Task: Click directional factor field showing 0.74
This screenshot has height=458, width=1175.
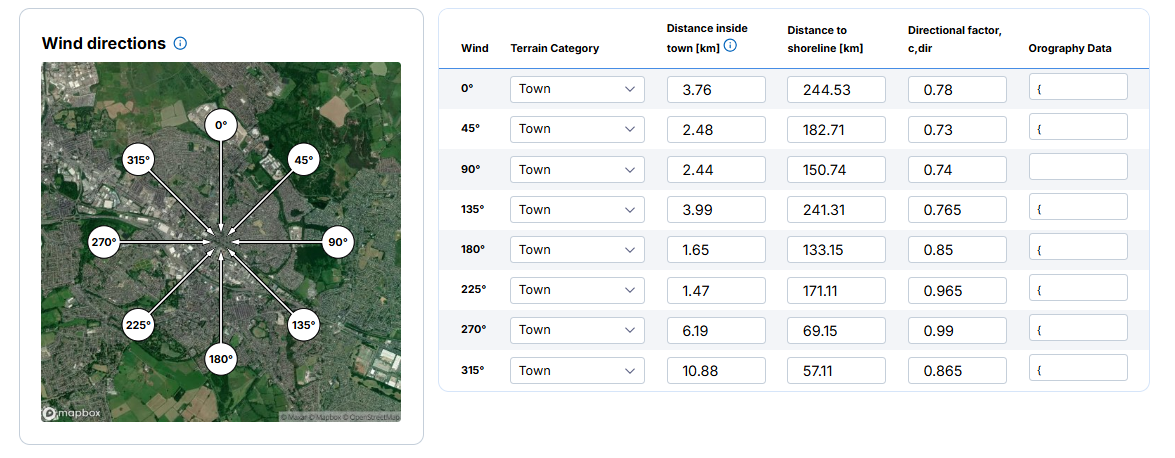Action: [957, 169]
